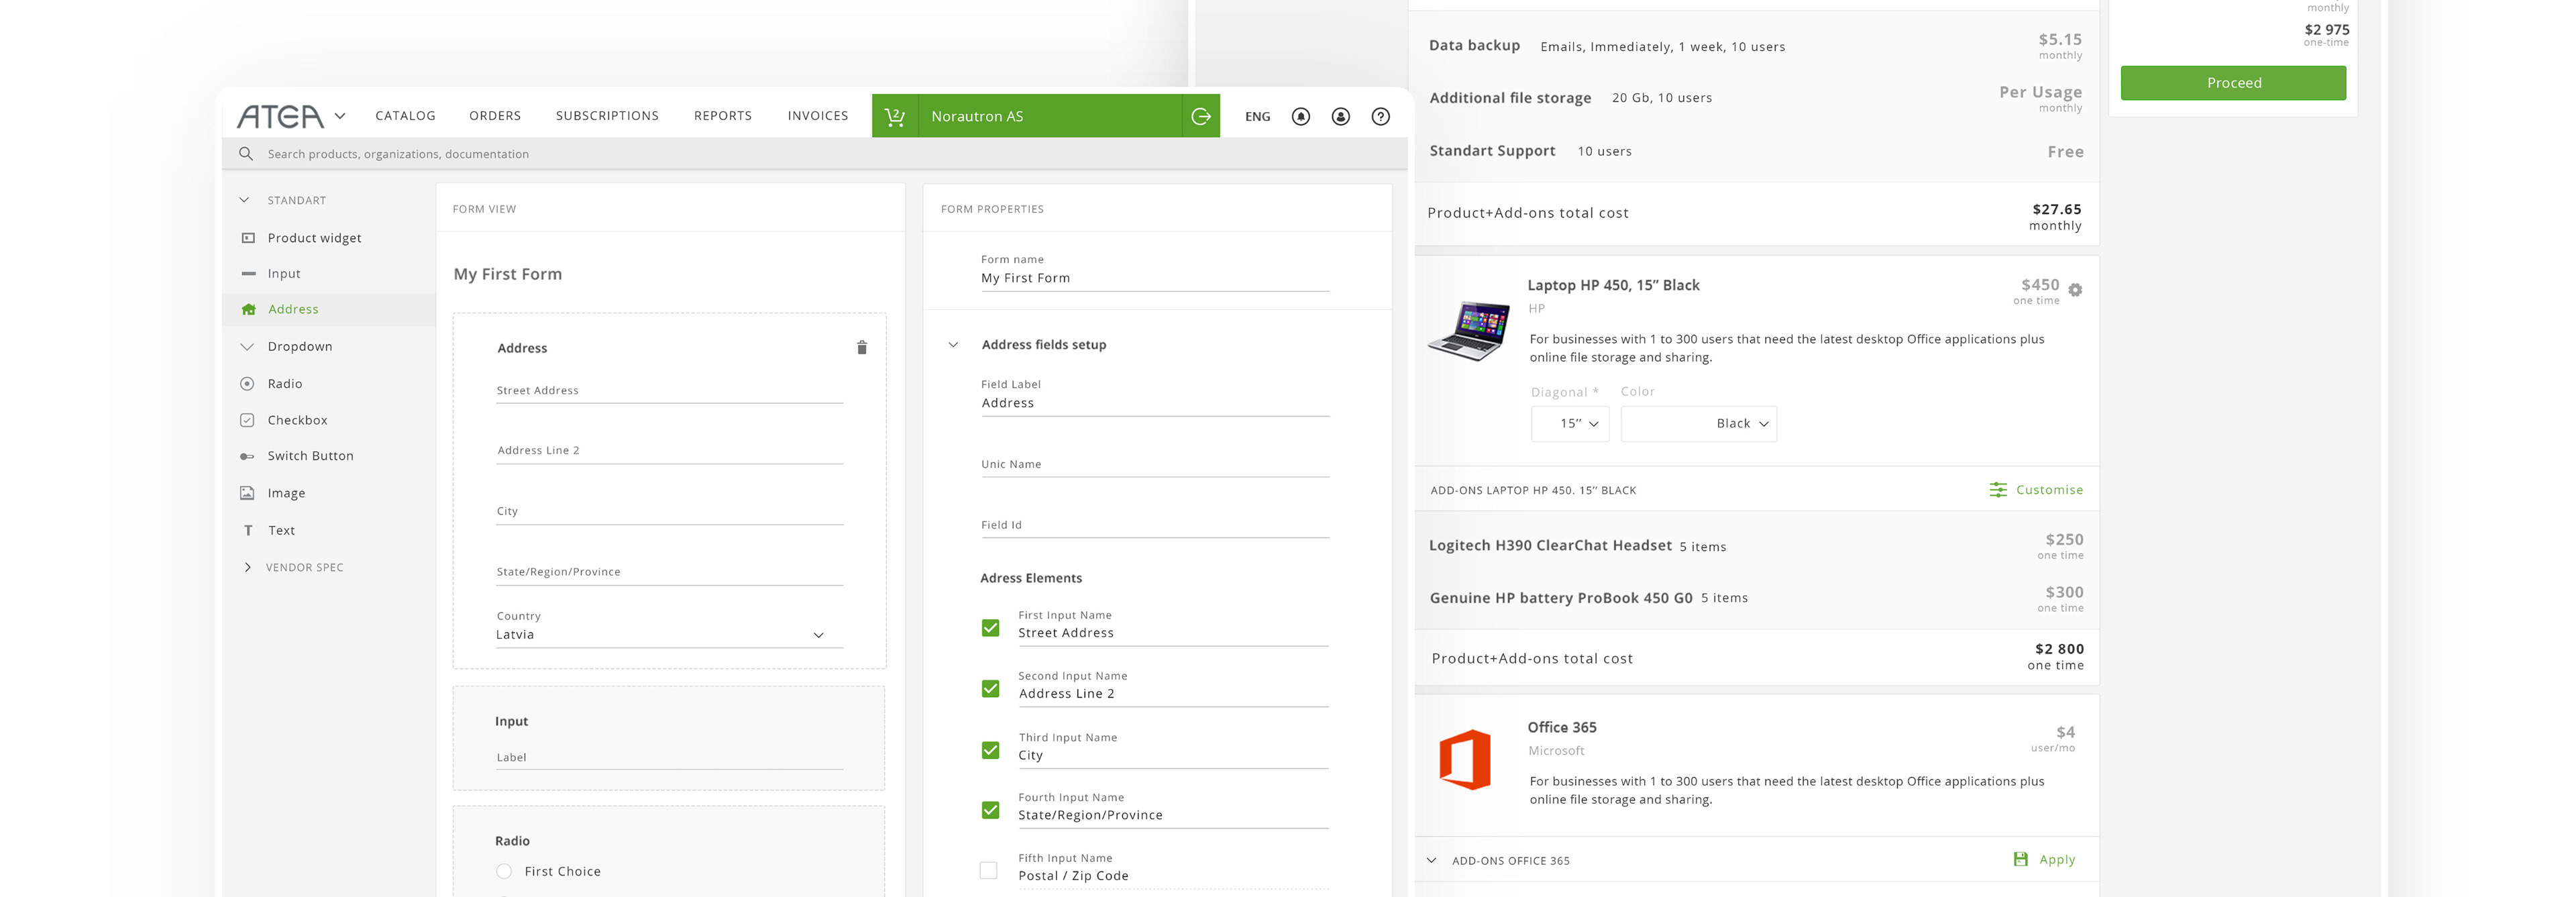Expand the VENDOR SPEC section
The width and height of the screenshot is (2576, 897).
point(247,568)
